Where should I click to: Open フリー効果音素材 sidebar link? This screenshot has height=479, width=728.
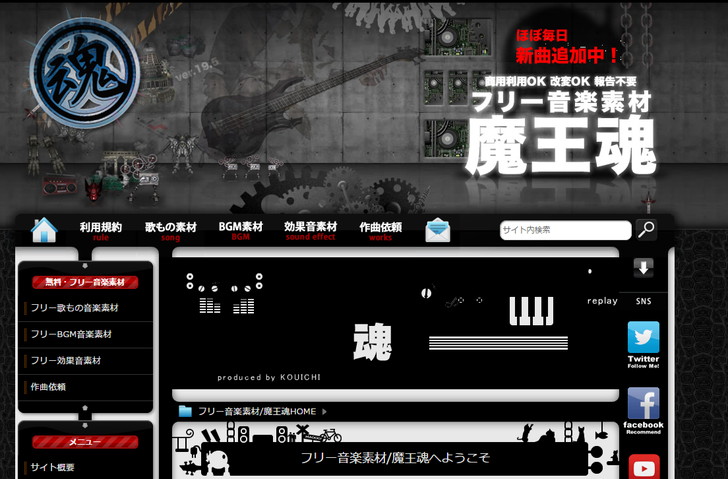(x=65, y=361)
